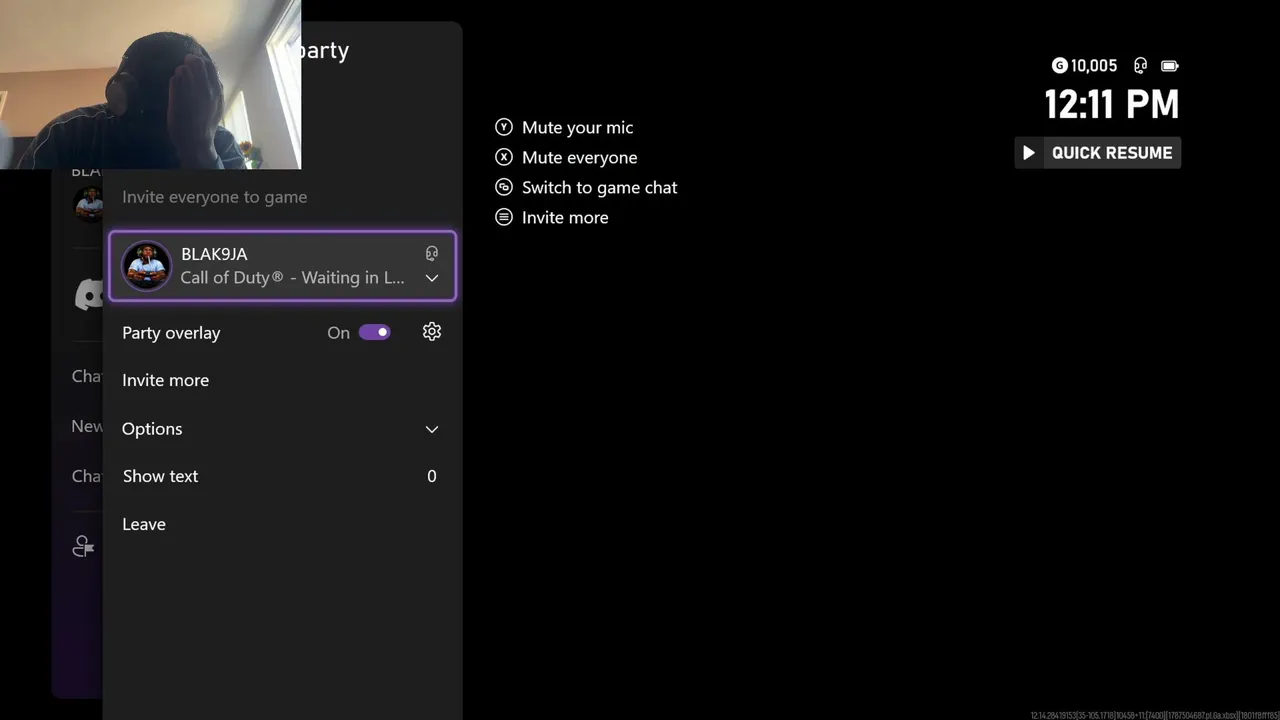This screenshot has height=720, width=1280.
Task: Click the play icon on Quick Resume
Action: [1029, 153]
